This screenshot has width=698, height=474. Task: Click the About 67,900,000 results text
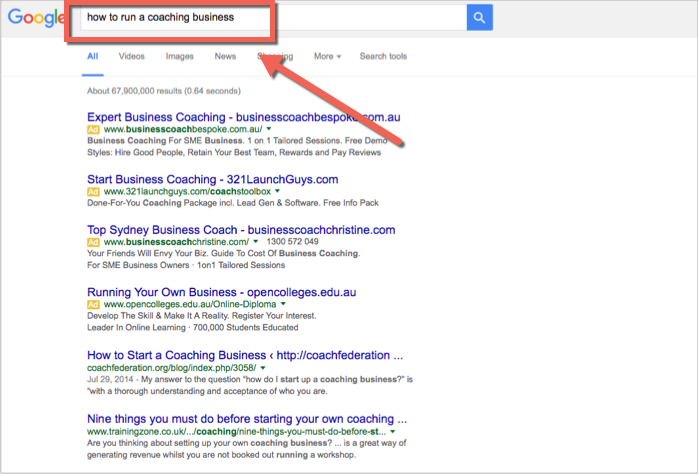coord(164,91)
